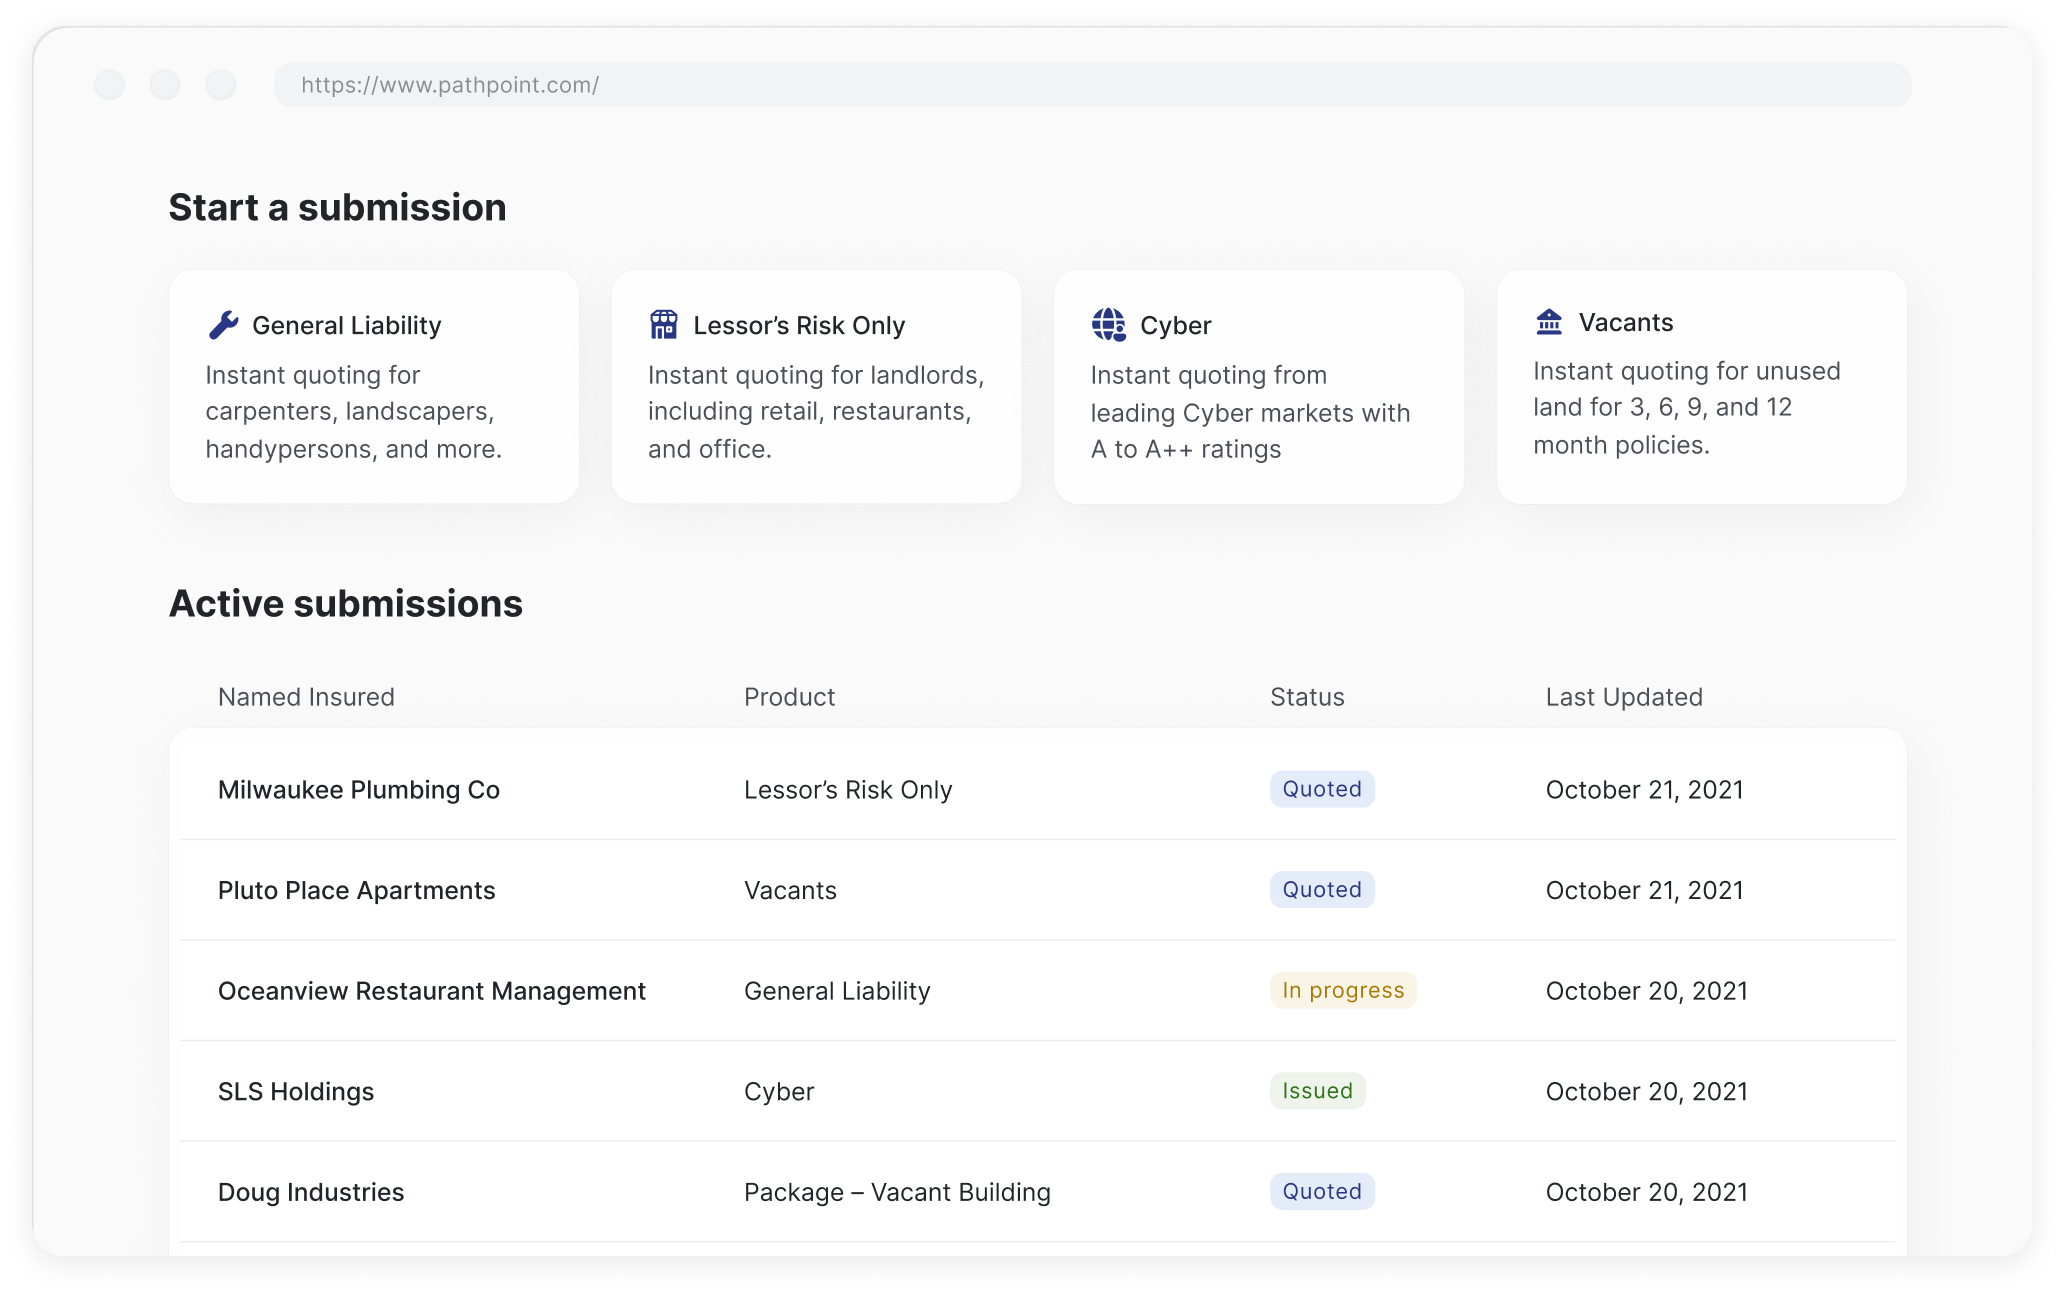2062x1293 pixels.
Task: Click the Quoted badge for Milwaukee Plumbing Co
Action: [x=1321, y=789]
